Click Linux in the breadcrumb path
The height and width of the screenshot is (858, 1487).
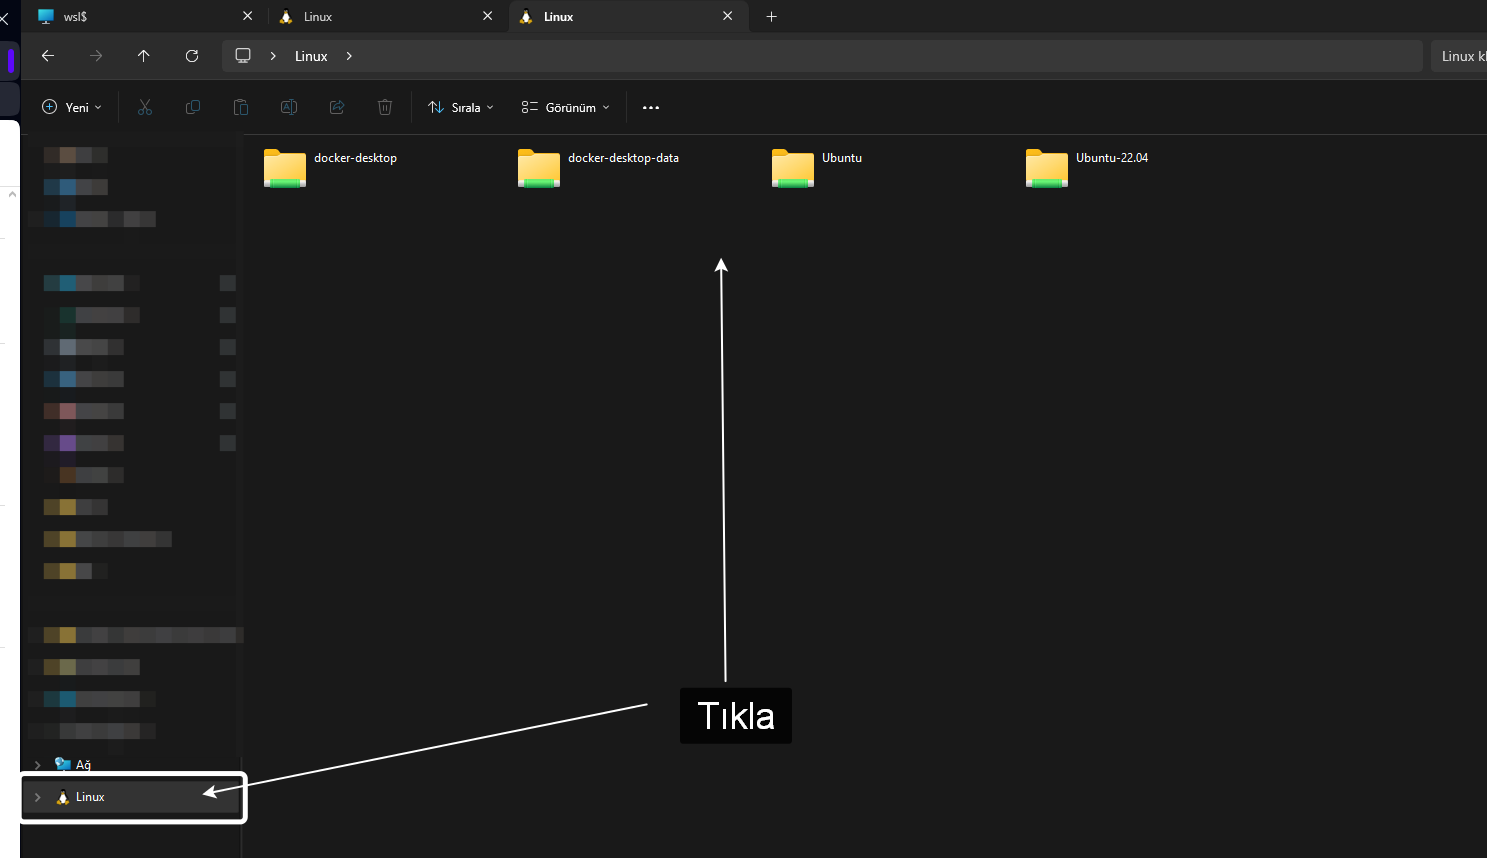pyautogui.click(x=310, y=56)
